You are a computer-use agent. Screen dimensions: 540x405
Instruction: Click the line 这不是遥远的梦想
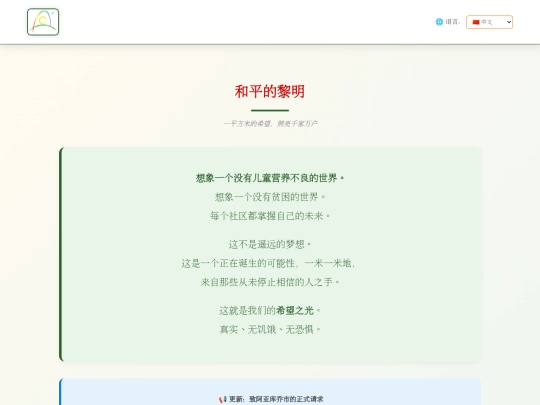(270, 245)
